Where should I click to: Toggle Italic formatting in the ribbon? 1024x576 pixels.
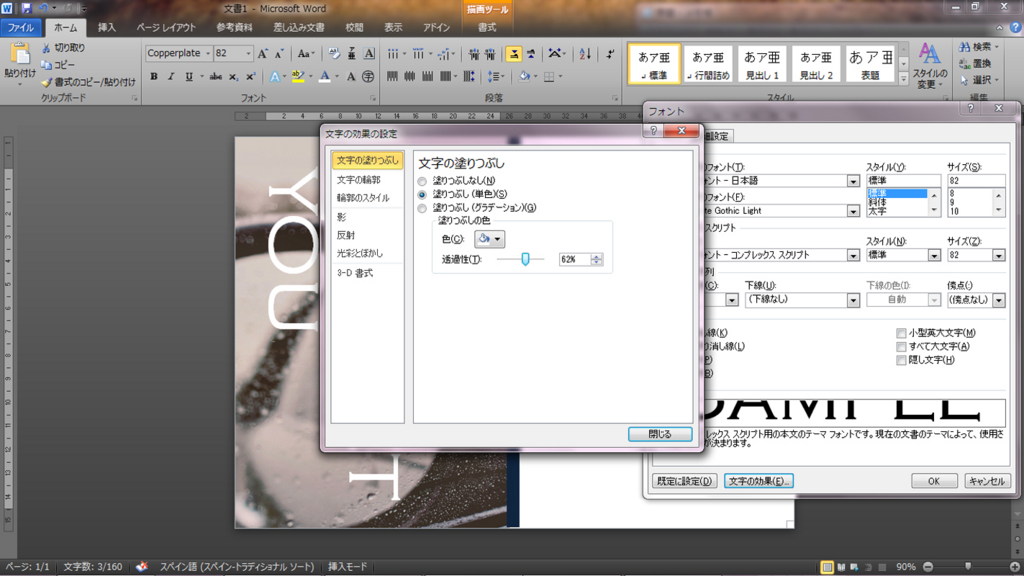(x=171, y=77)
